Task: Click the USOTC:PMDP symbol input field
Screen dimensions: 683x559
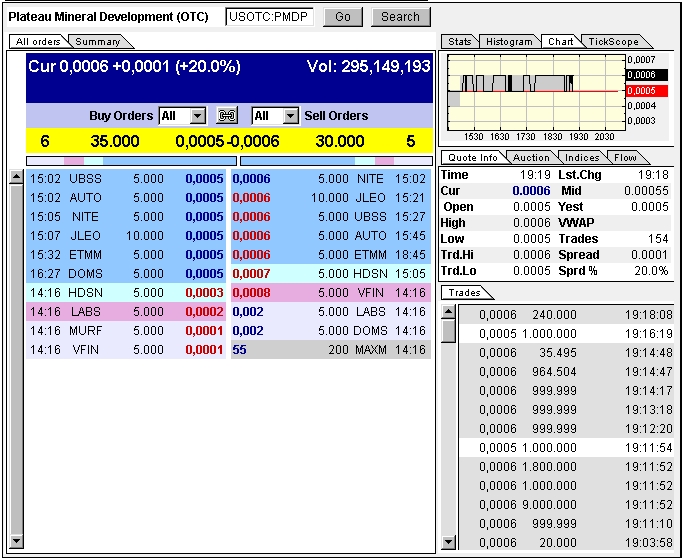Action: [270, 17]
